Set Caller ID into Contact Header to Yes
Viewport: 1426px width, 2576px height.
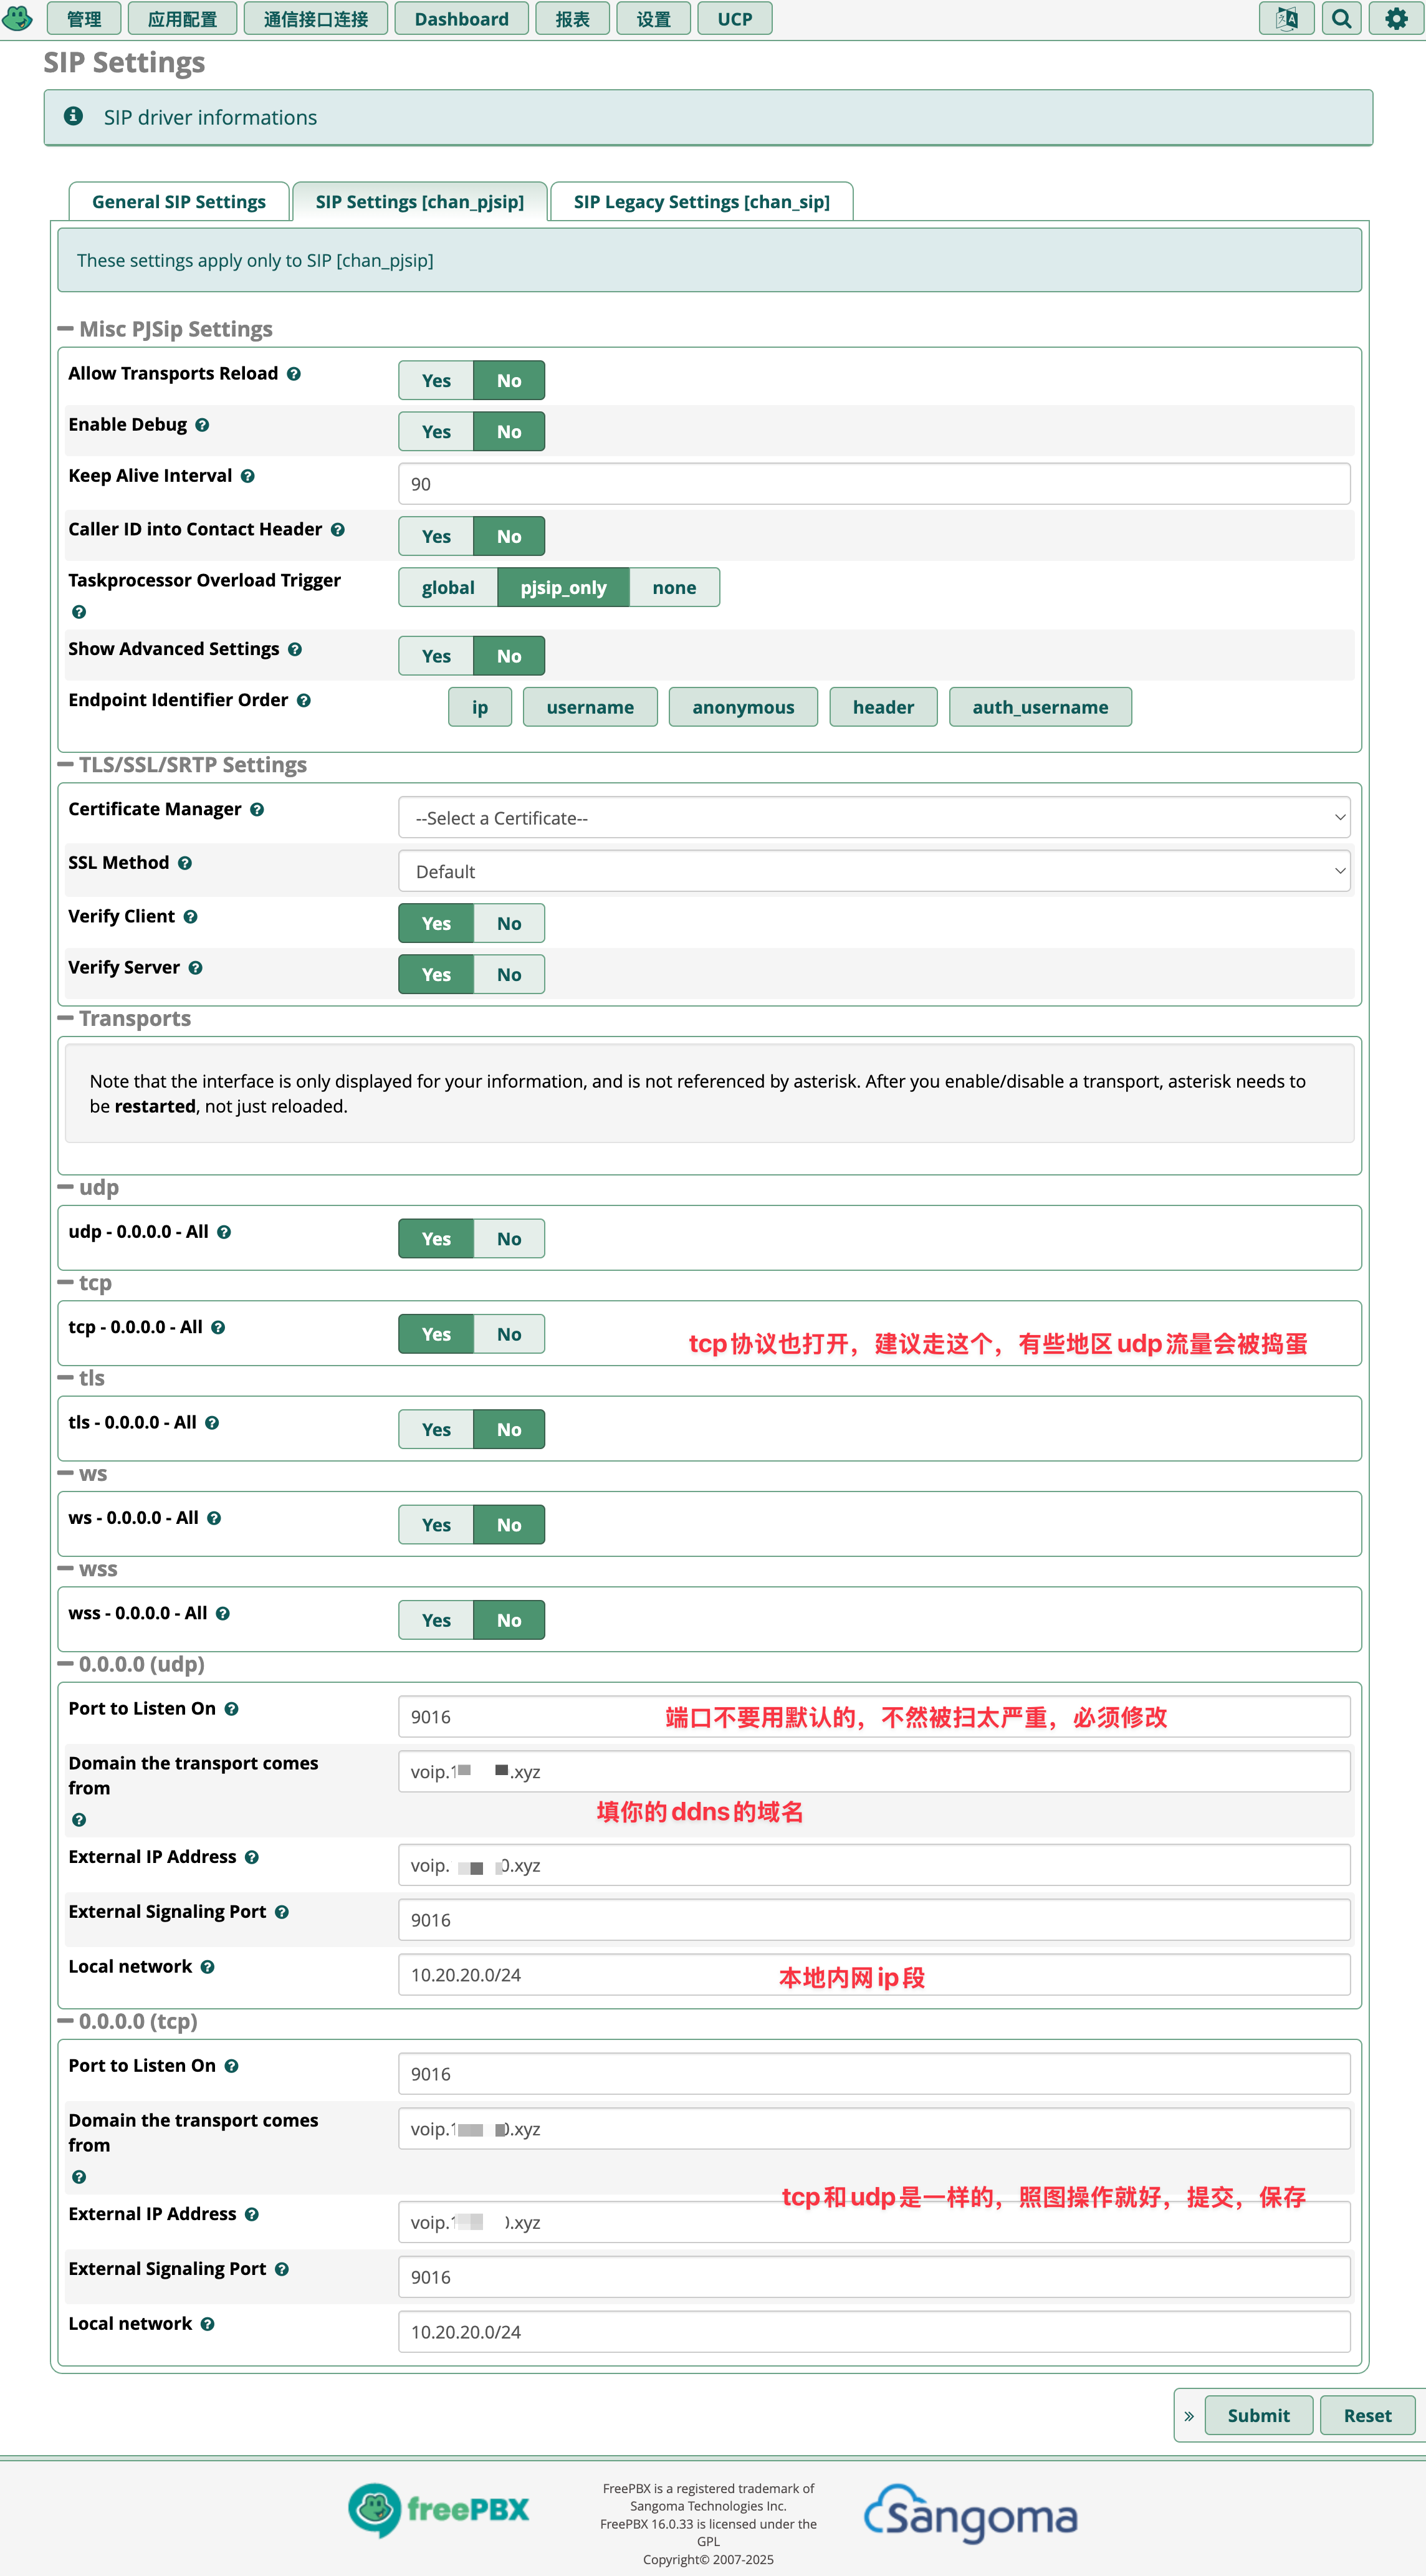[x=436, y=536]
